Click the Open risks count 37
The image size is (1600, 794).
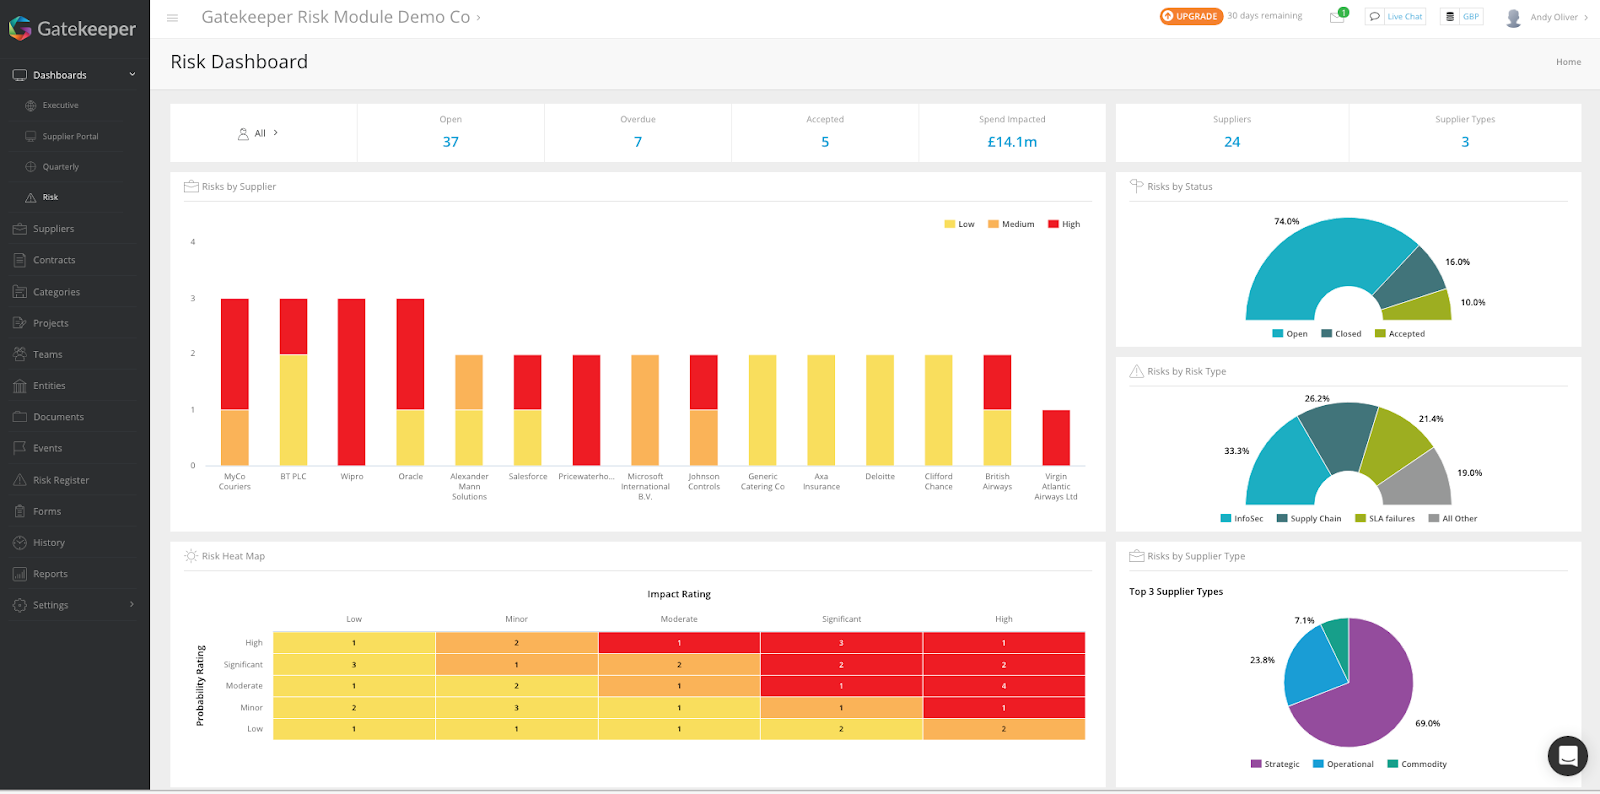451,142
